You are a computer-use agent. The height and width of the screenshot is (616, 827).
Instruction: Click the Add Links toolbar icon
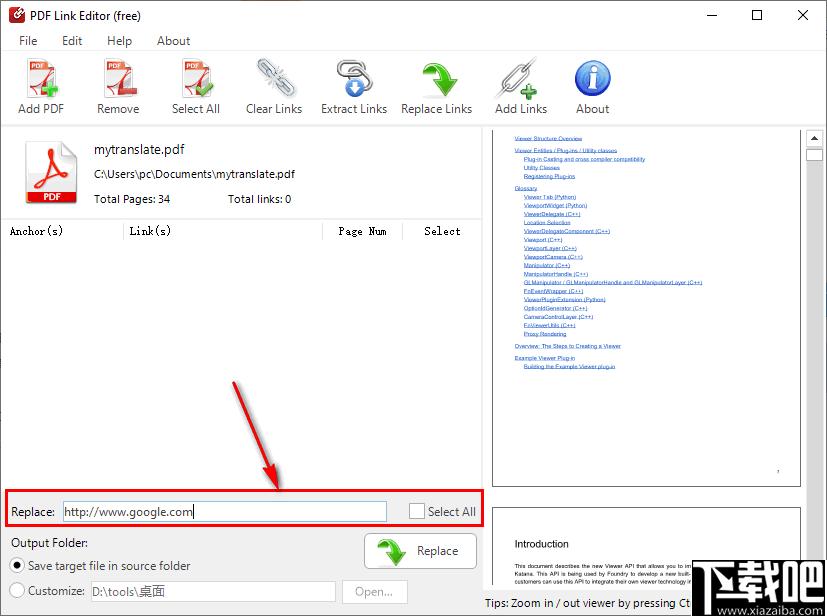(x=518, y=79)
